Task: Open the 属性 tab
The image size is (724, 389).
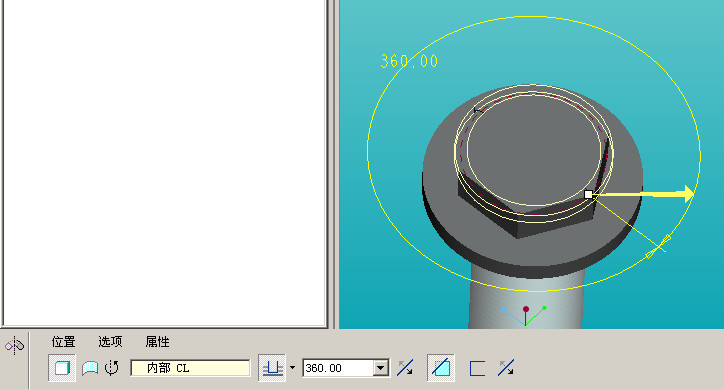Action: (x=157, y=342)
